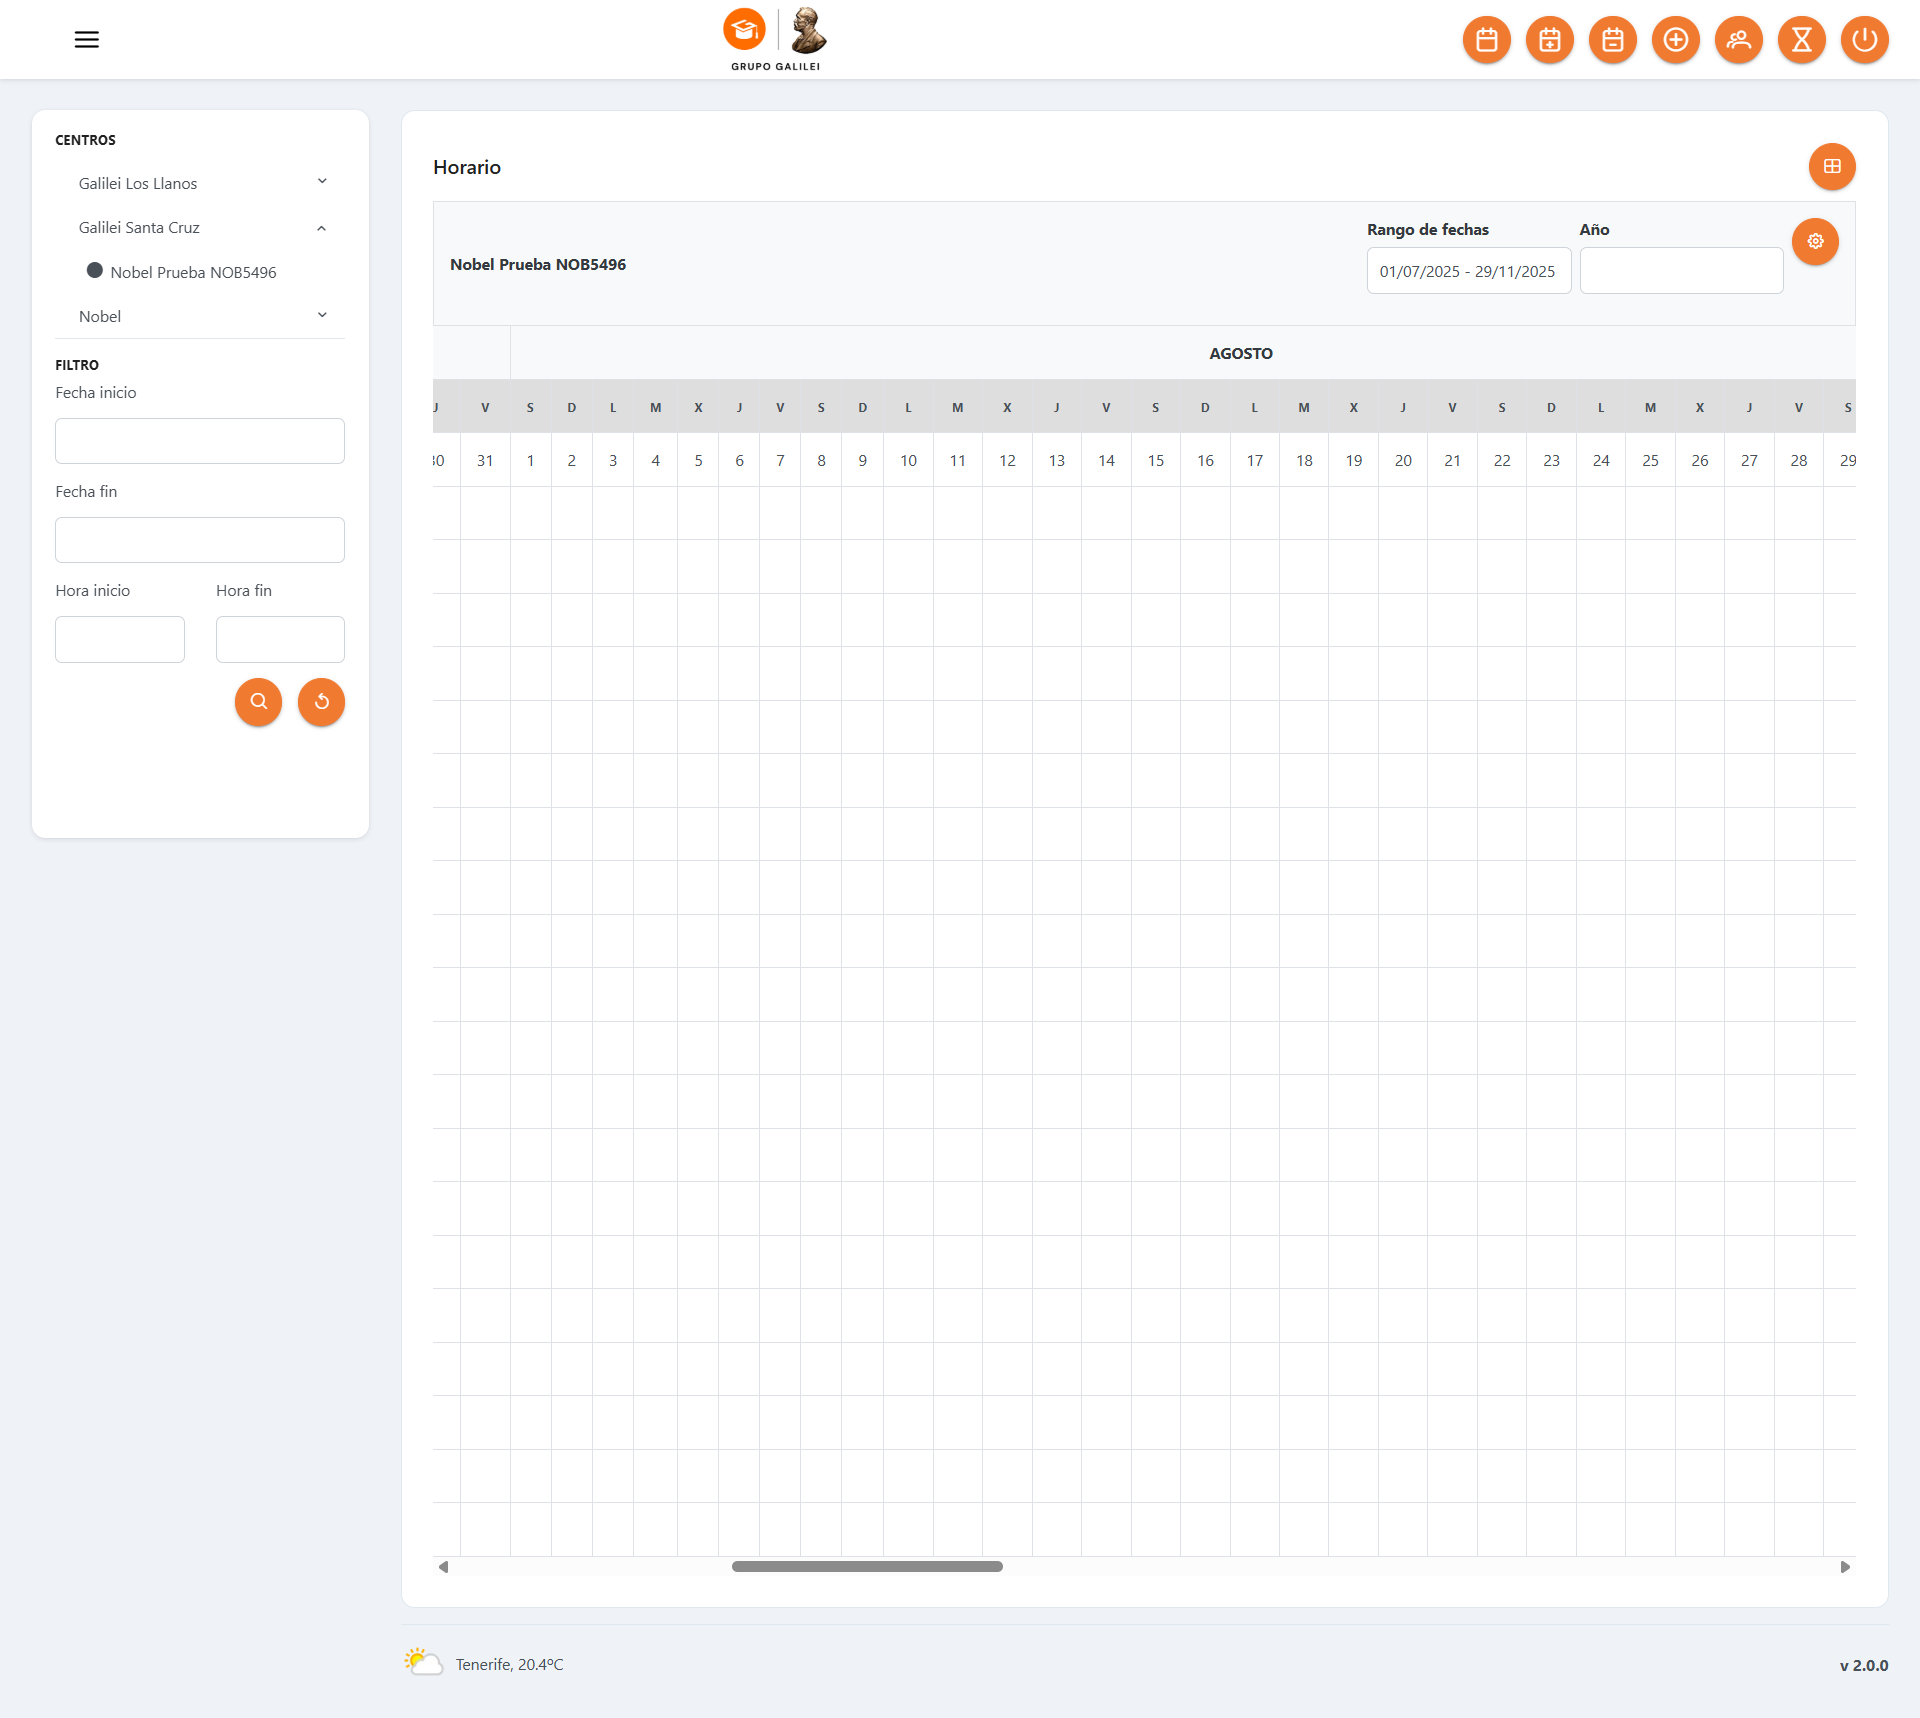Click the horizontal scrollbar right arrow

pyautogui.click(x=1845, y=1567)
